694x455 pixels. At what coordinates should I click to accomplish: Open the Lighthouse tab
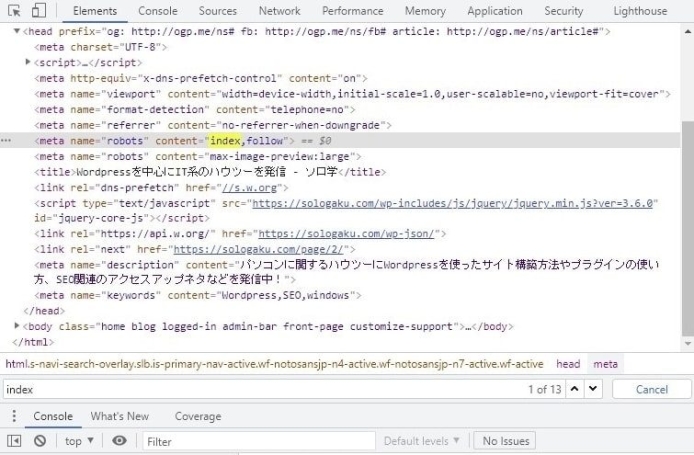(x=640, y=11)
